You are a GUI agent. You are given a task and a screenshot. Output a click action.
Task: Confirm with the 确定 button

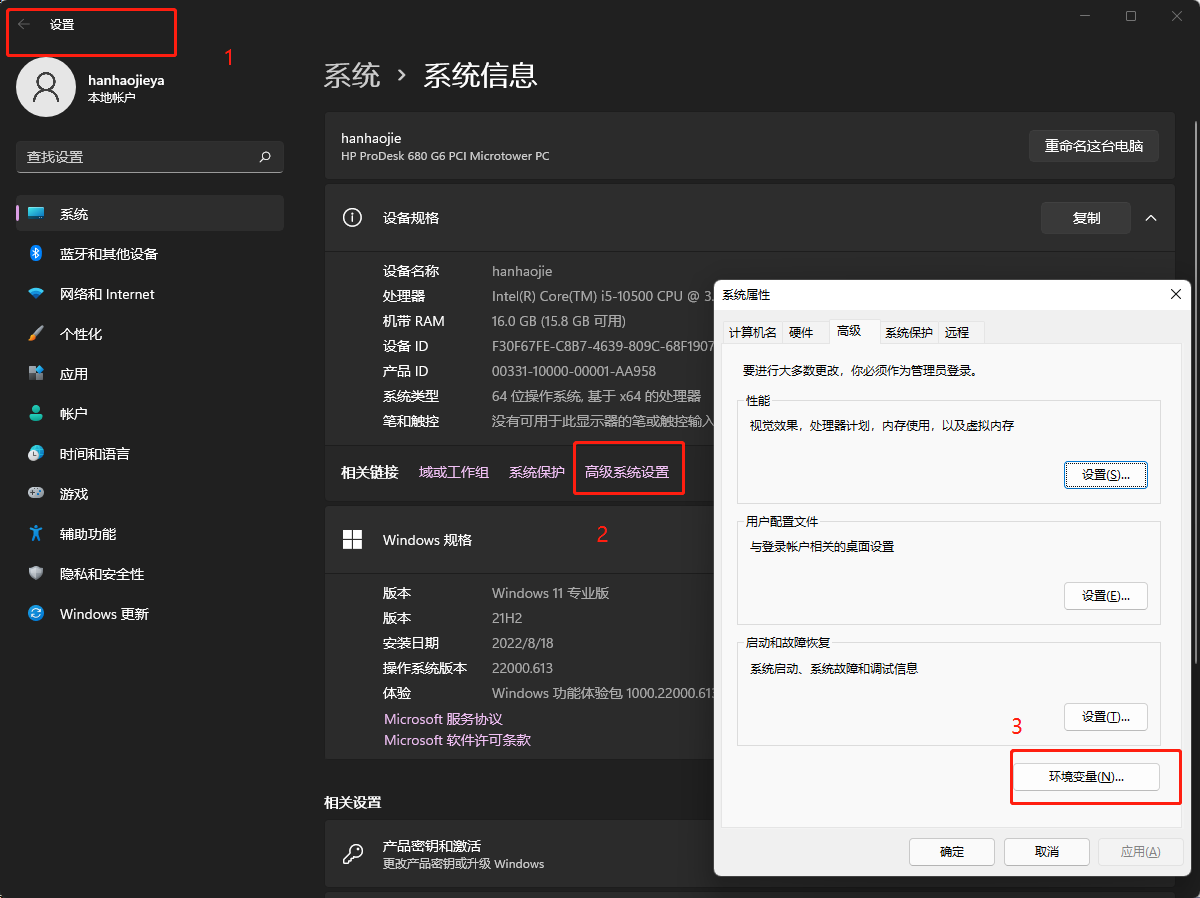coord(952,852)
